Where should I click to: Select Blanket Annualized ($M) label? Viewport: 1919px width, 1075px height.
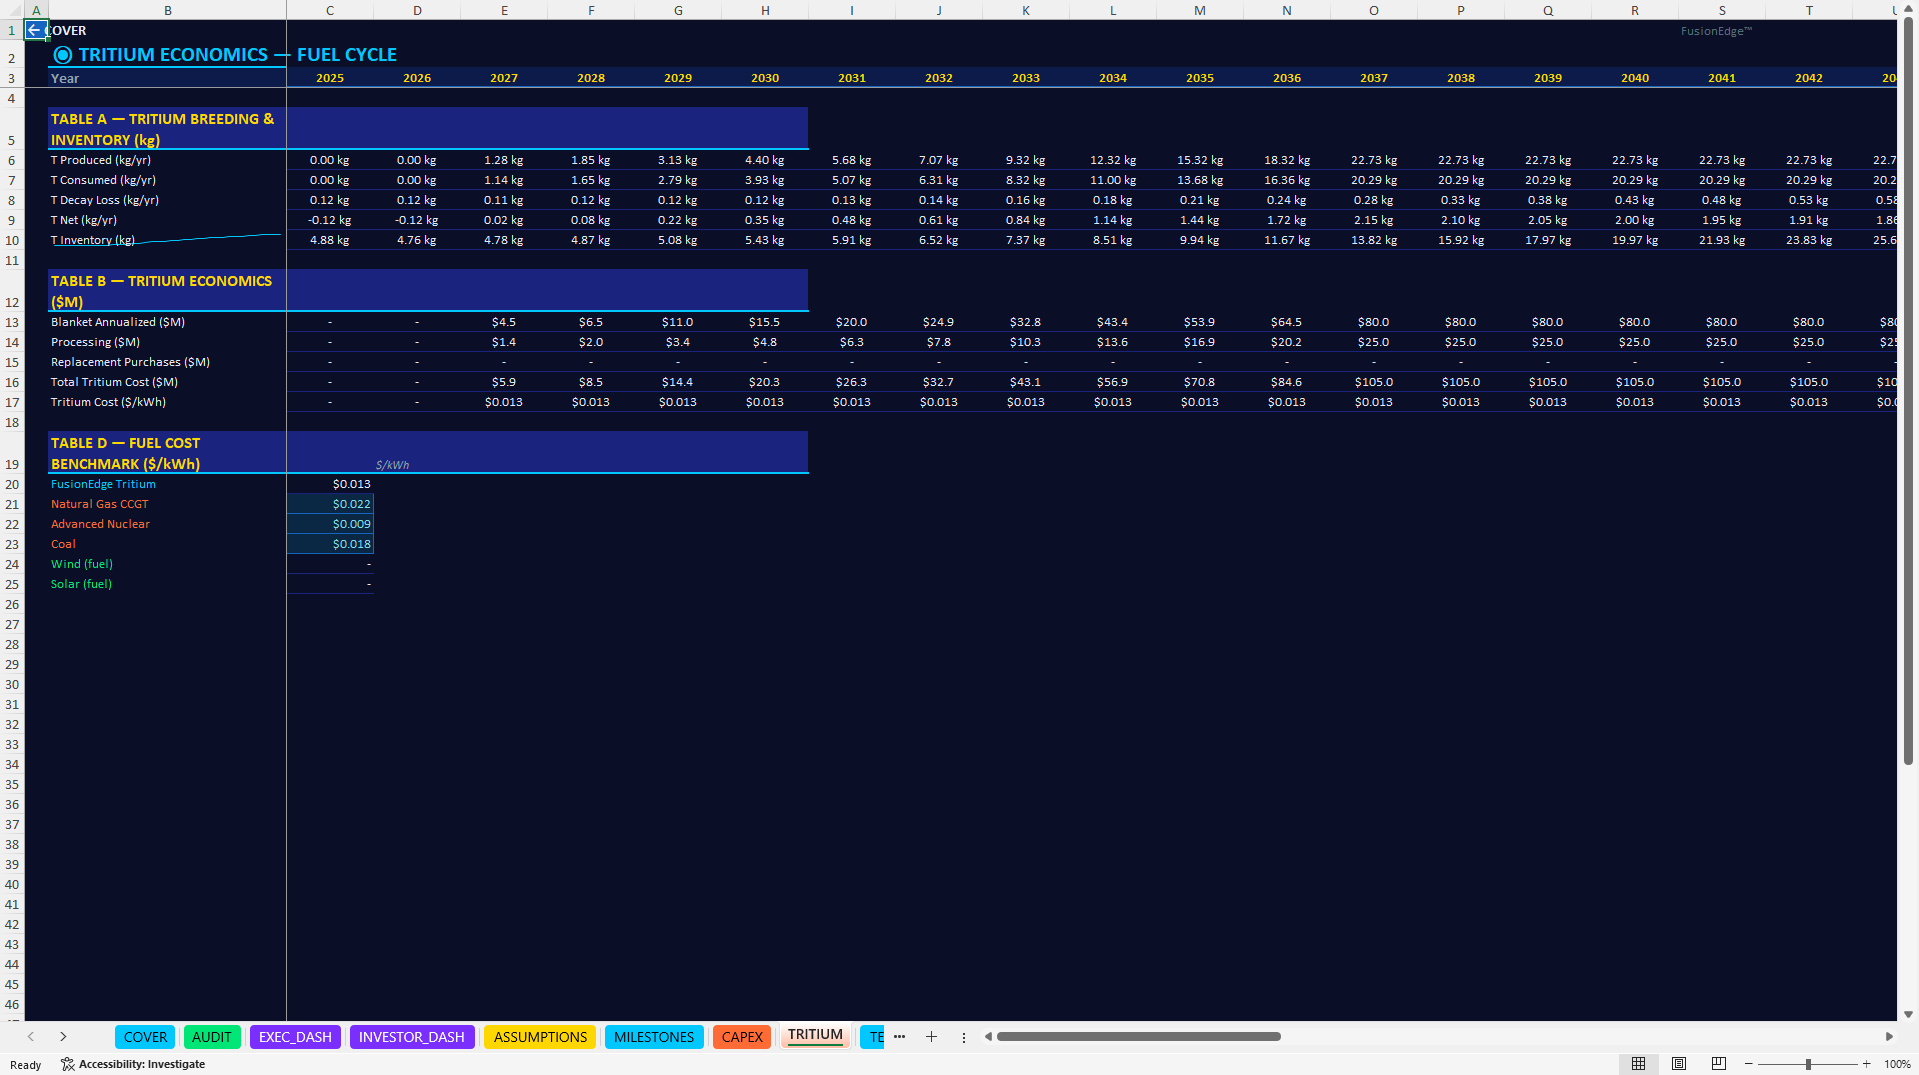pos(167,322)
